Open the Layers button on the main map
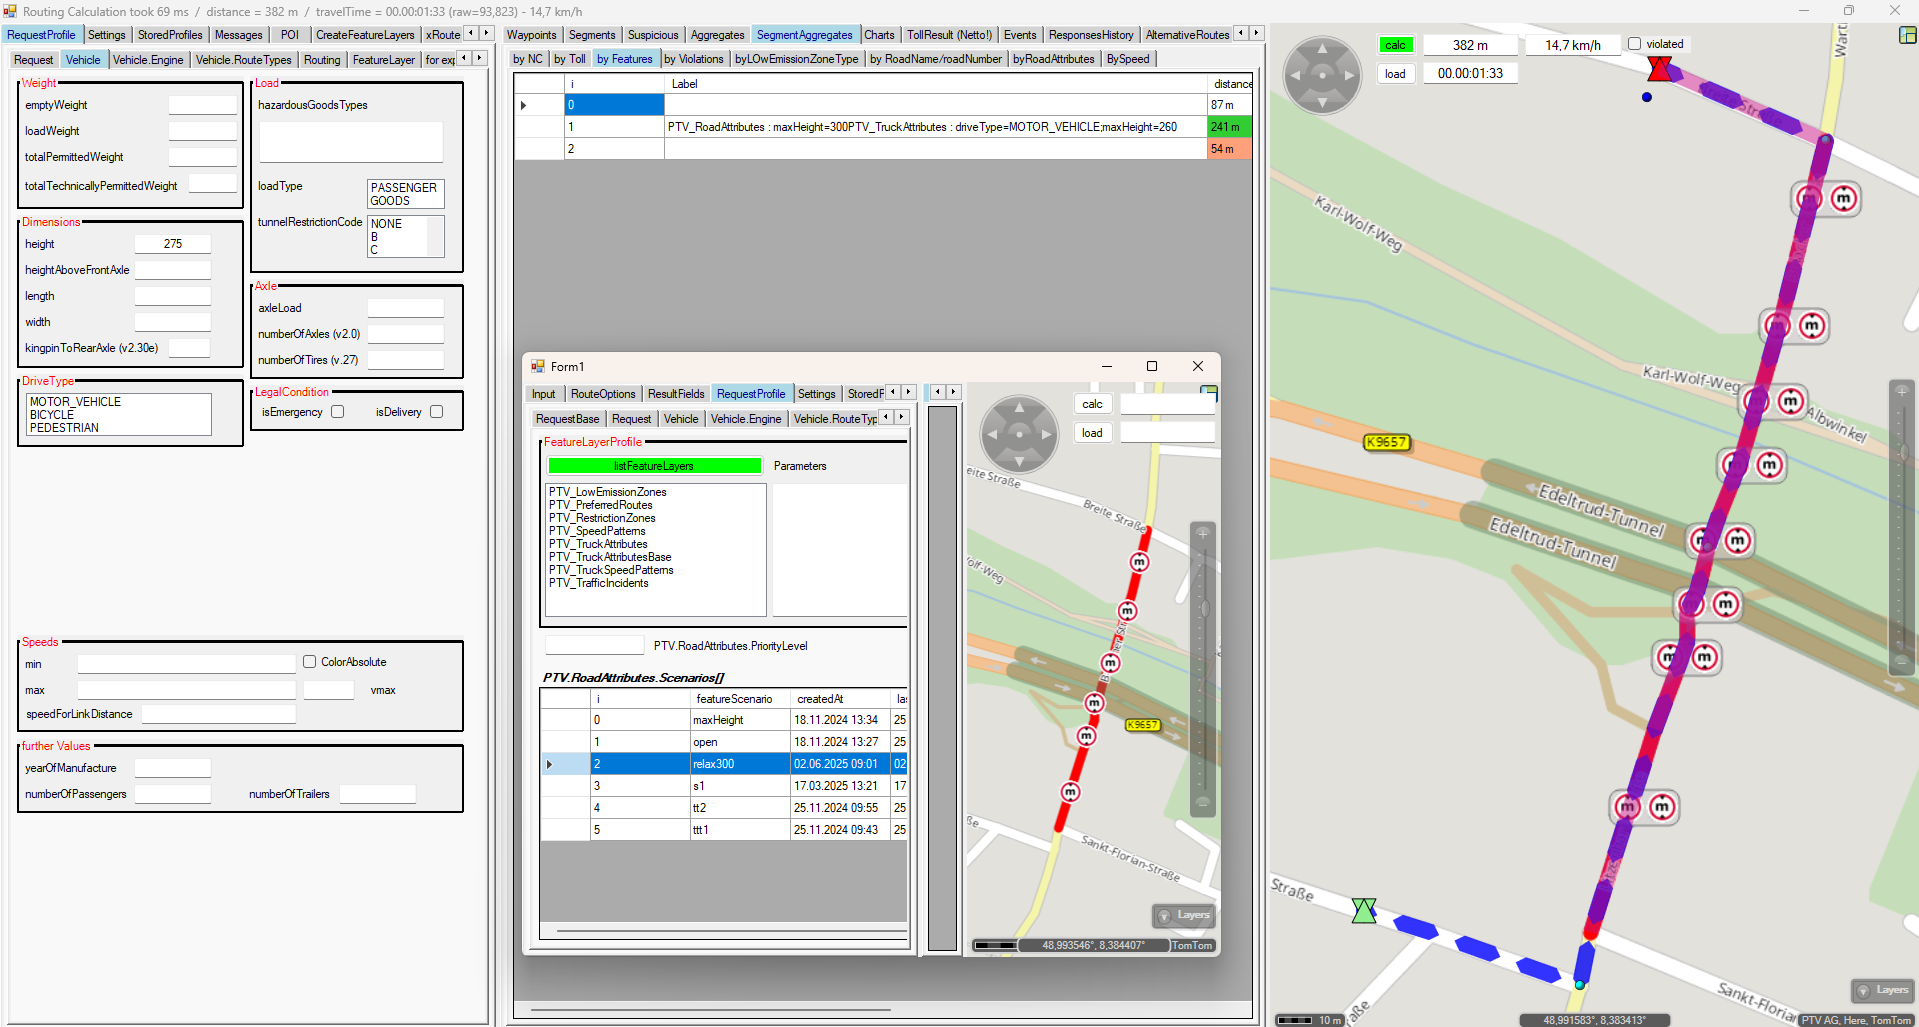Screen dimensions: 1919x1027 [x=1882, y=990]
